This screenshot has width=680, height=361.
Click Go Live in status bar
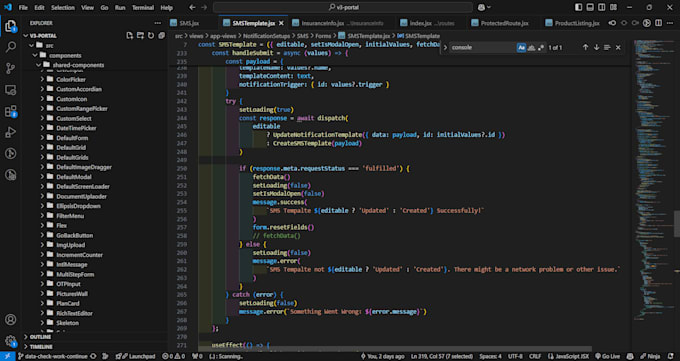607,356
